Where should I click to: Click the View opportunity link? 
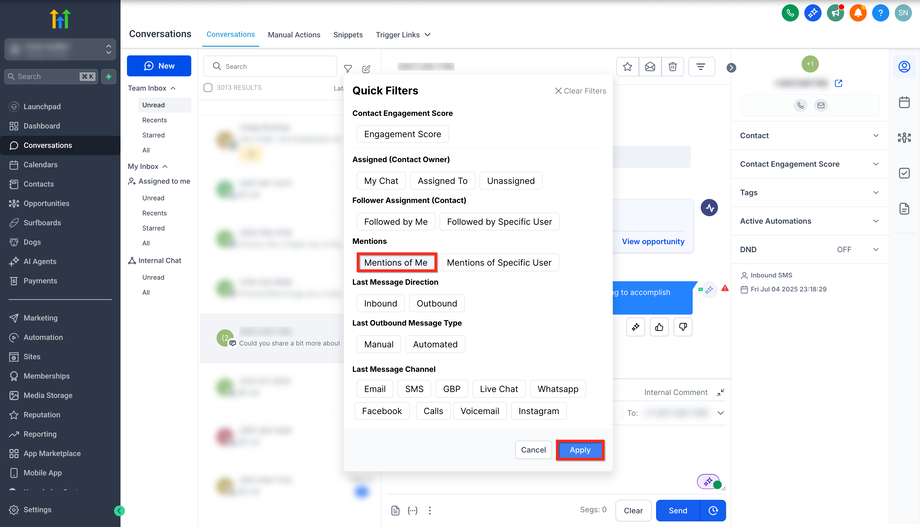coord(653,242)
